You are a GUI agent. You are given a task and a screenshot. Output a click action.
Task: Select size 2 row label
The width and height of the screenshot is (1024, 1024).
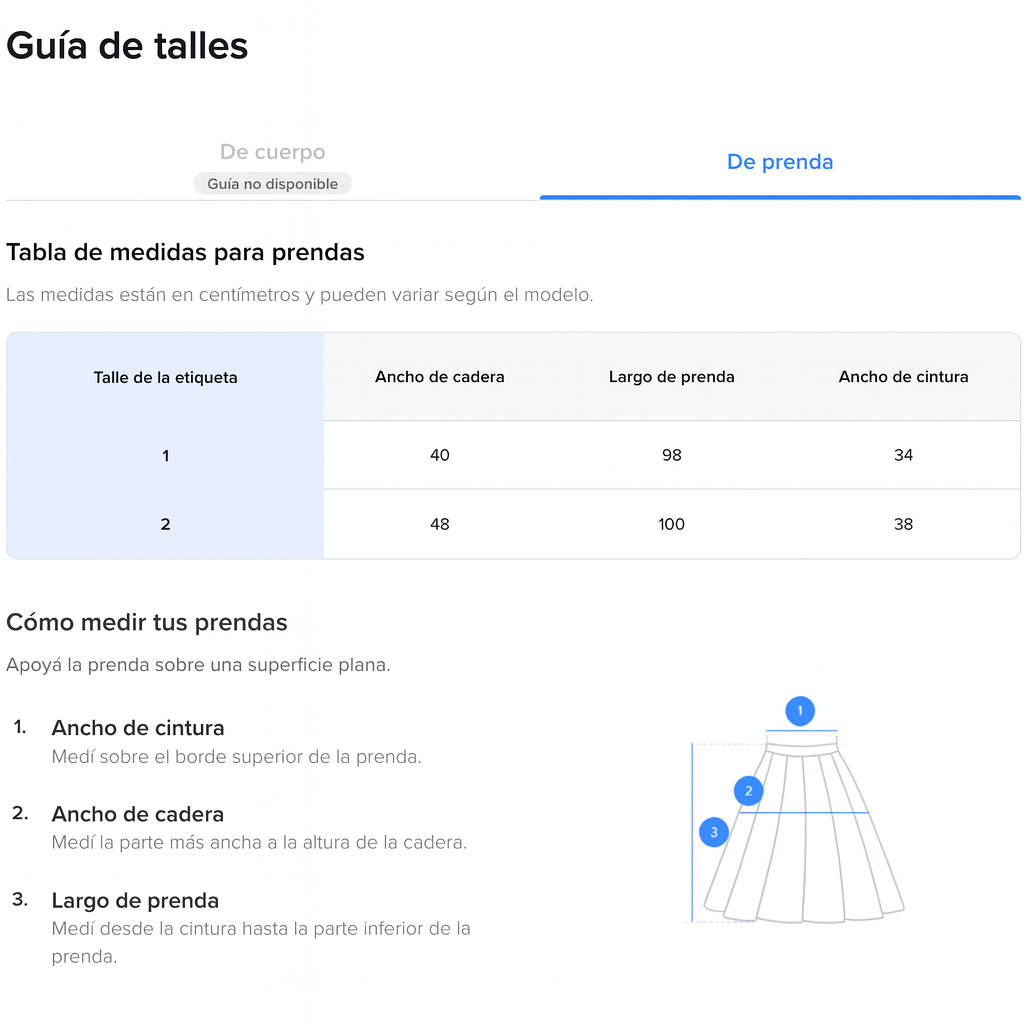pyautogui.click(x=165, y=524)
